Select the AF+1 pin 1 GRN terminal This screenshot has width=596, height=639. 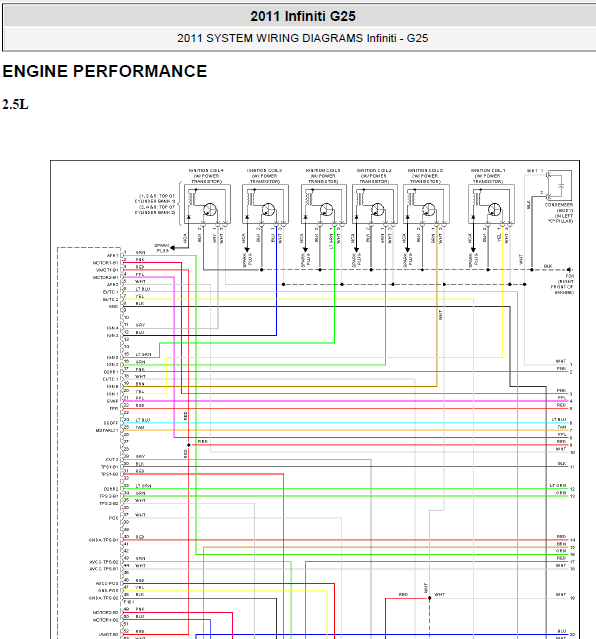pyautogui.click(x=135, y=253)
